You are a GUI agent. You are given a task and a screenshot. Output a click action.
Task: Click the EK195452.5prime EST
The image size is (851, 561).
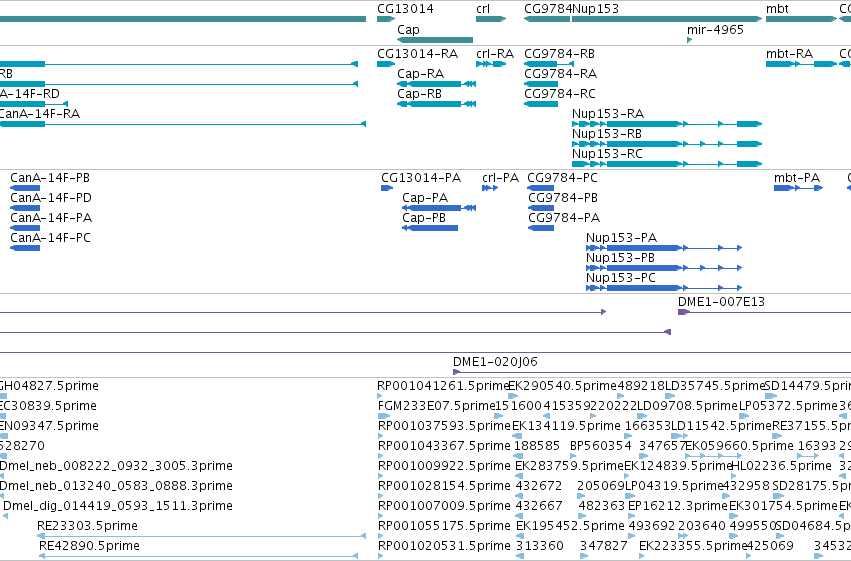point(520,536)
